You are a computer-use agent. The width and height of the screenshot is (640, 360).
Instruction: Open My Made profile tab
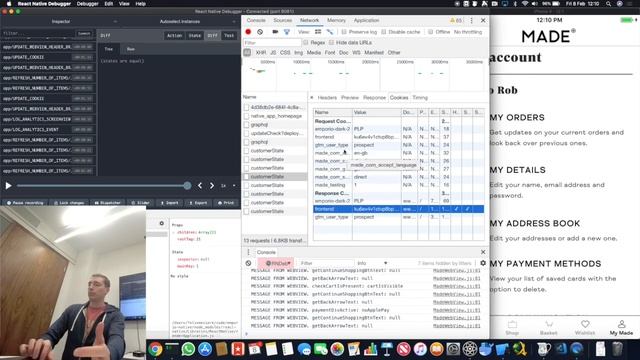coord(621,328)
